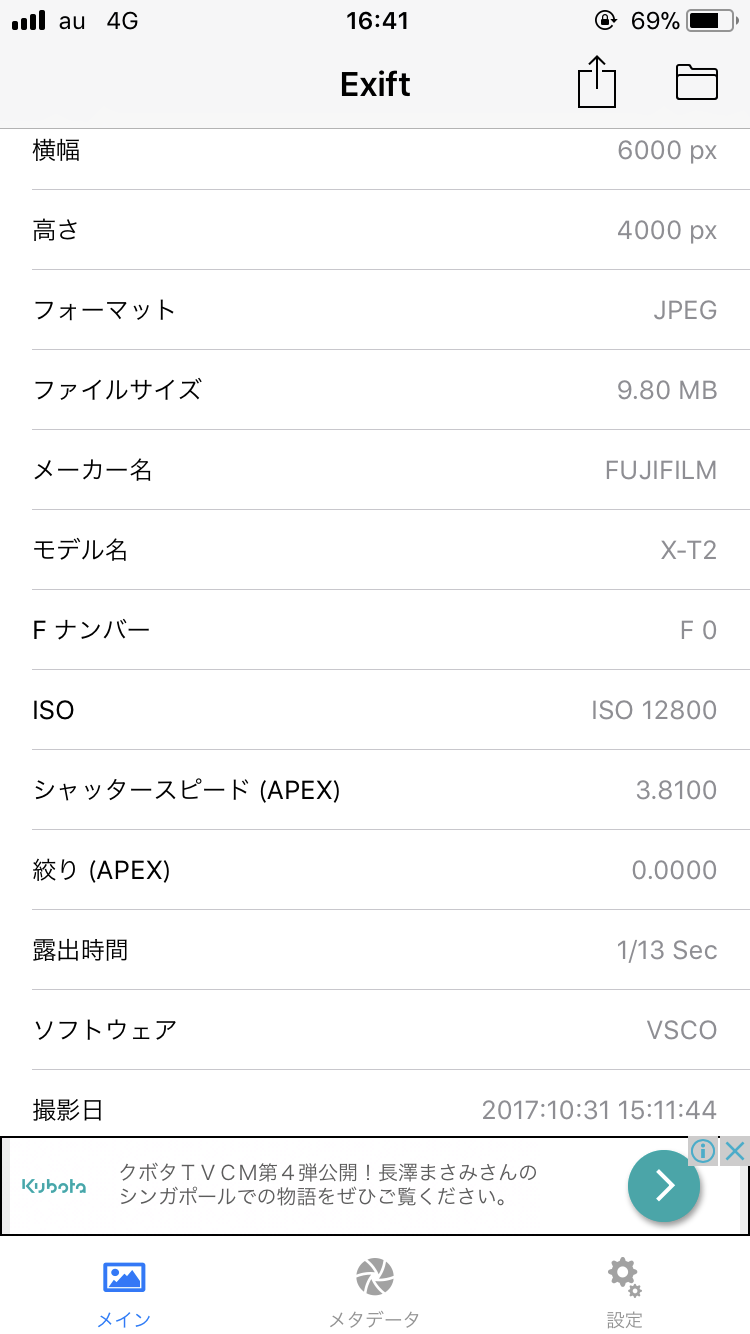The height and width of the screenshot is (1334, 750).
Task: Tap the battery indicator in the status bar
Action: pos(710,20)
